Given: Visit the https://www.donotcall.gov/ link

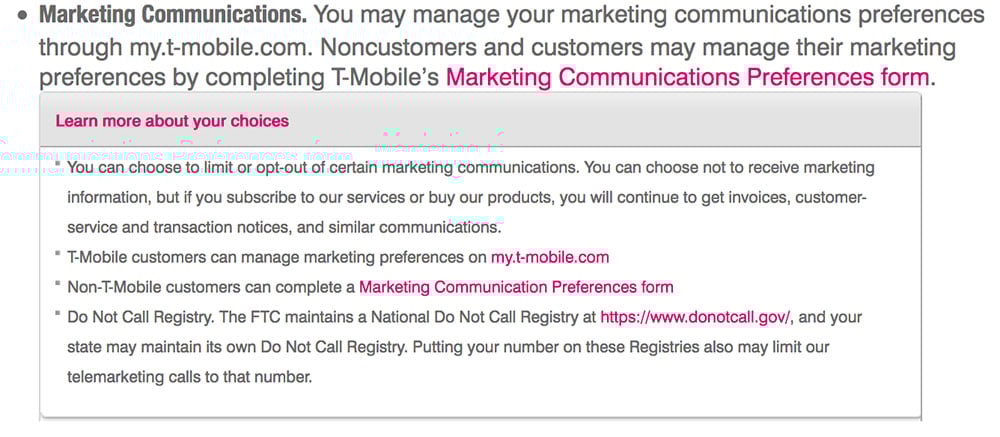Looking at the screenshot, I should coord(696,317).
